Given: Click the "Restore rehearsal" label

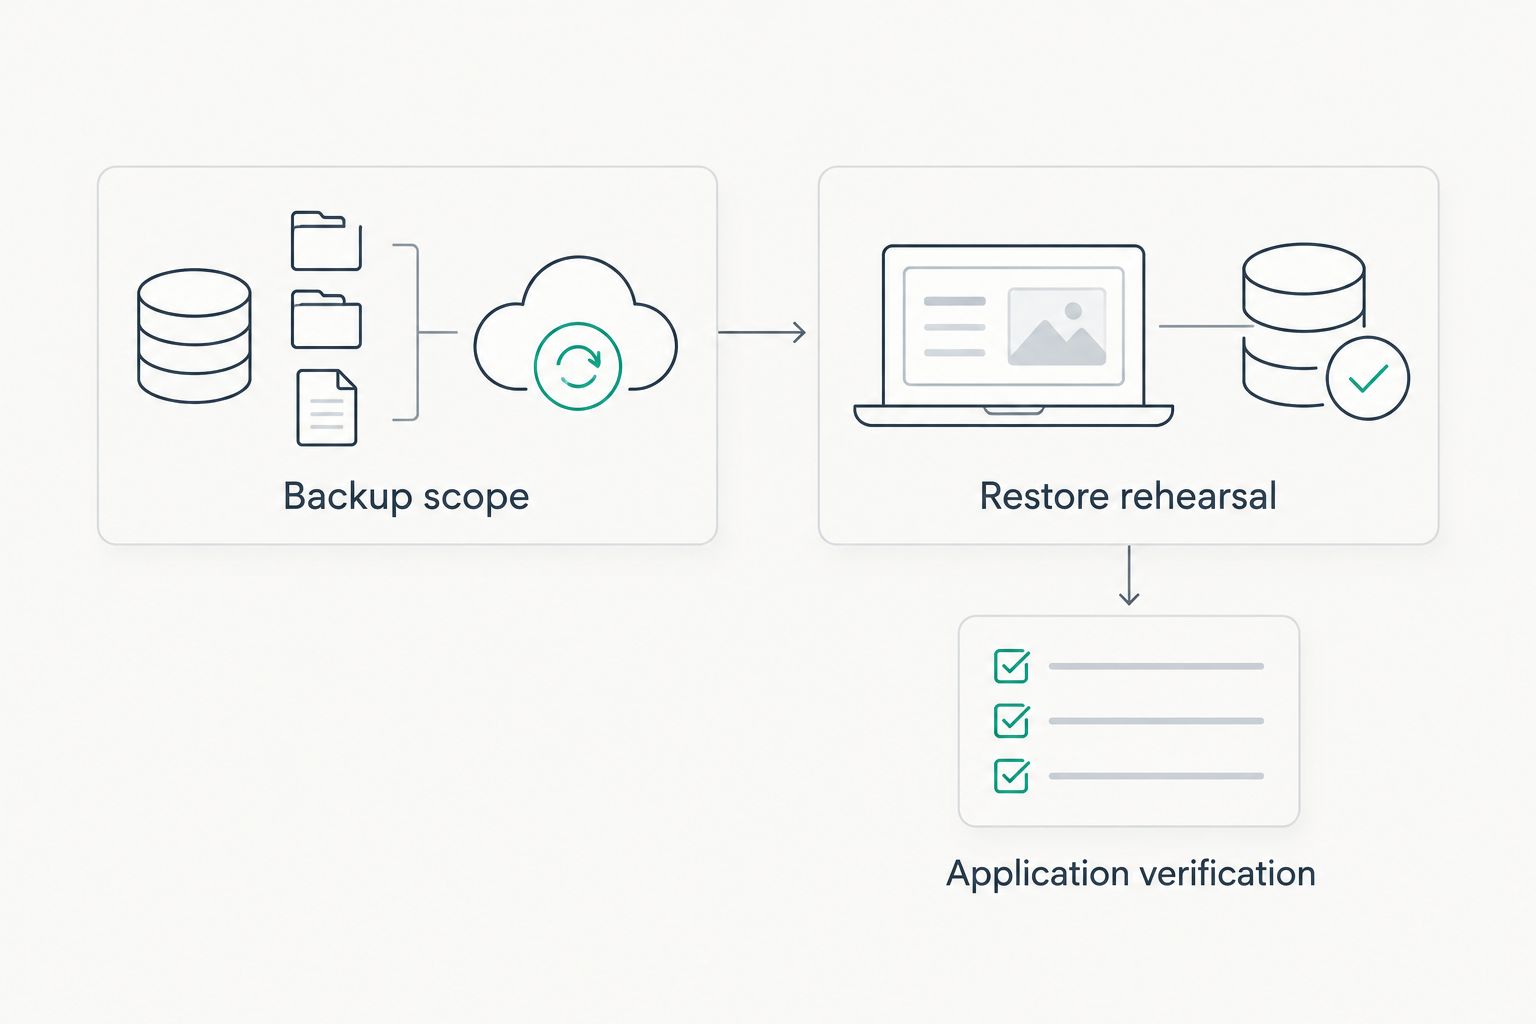Looking at the screenshot, I should pyautogui.click(x=1128, y=496).
